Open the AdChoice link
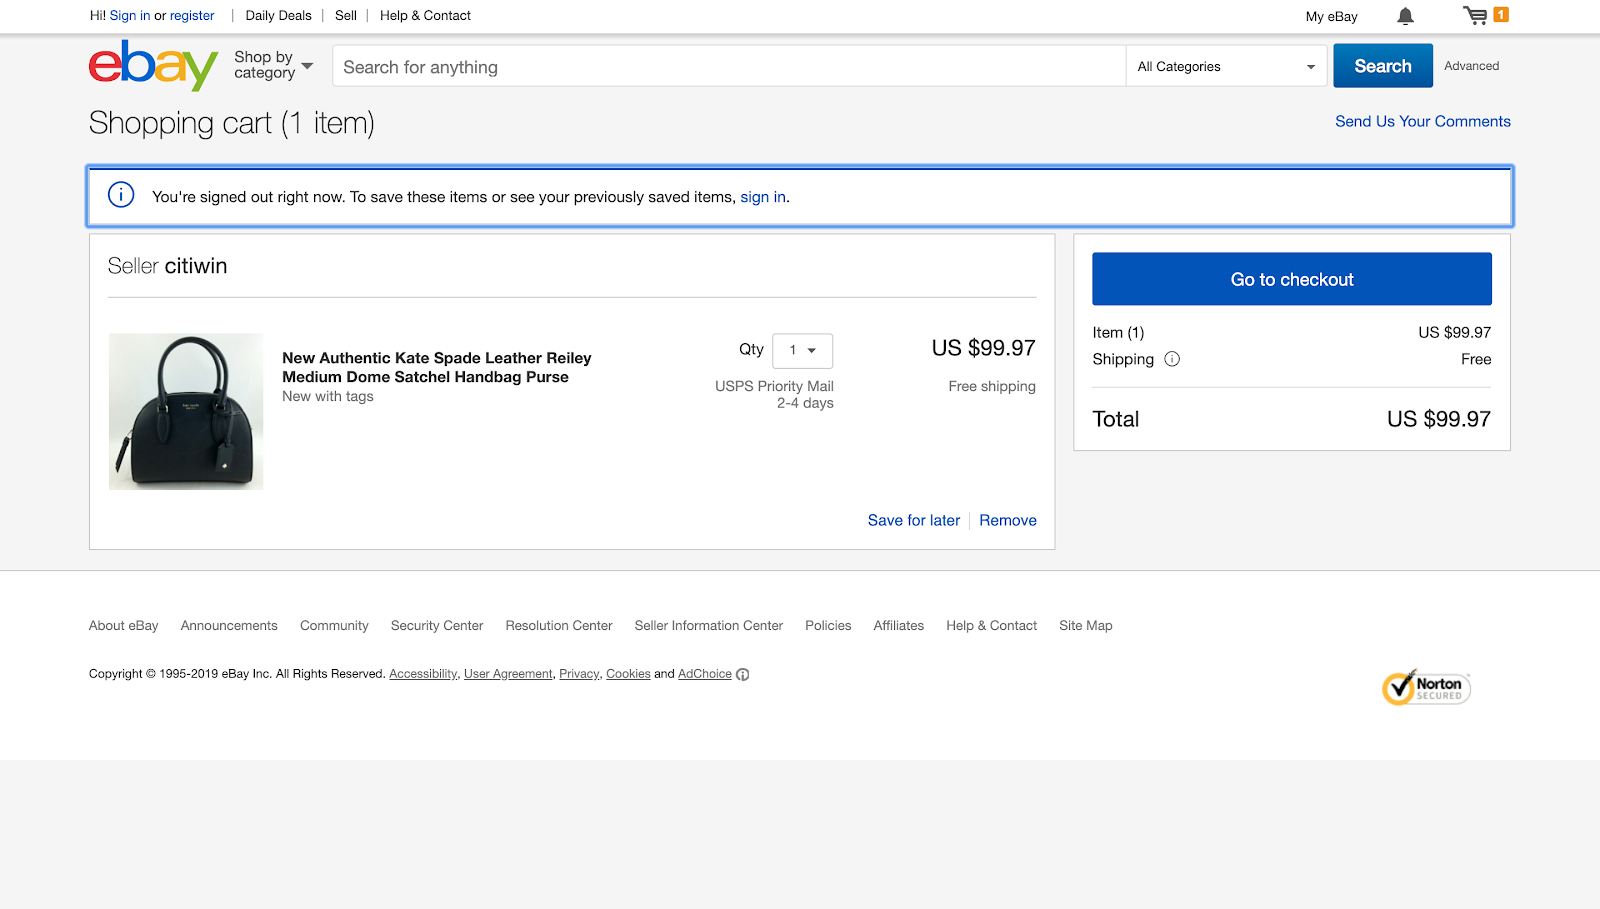 [705, 674]
